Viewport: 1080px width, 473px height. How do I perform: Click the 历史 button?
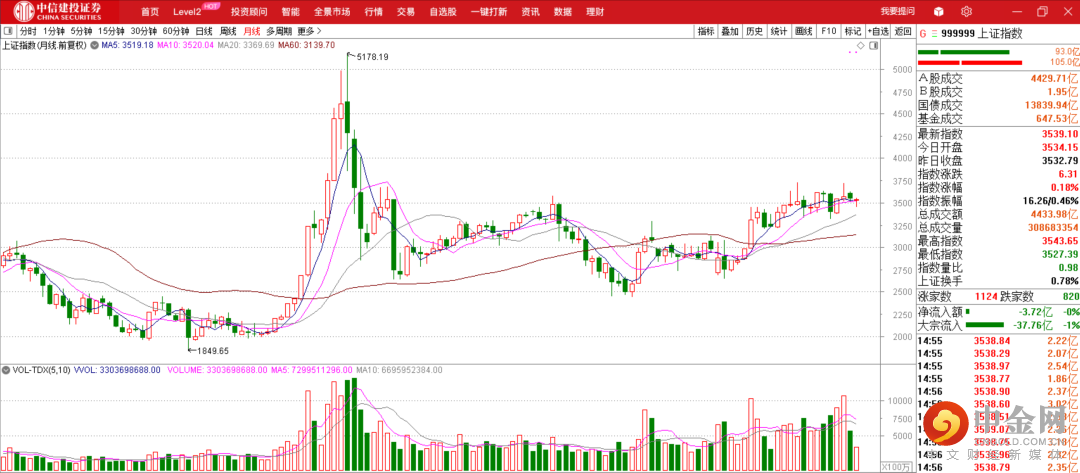754,31
